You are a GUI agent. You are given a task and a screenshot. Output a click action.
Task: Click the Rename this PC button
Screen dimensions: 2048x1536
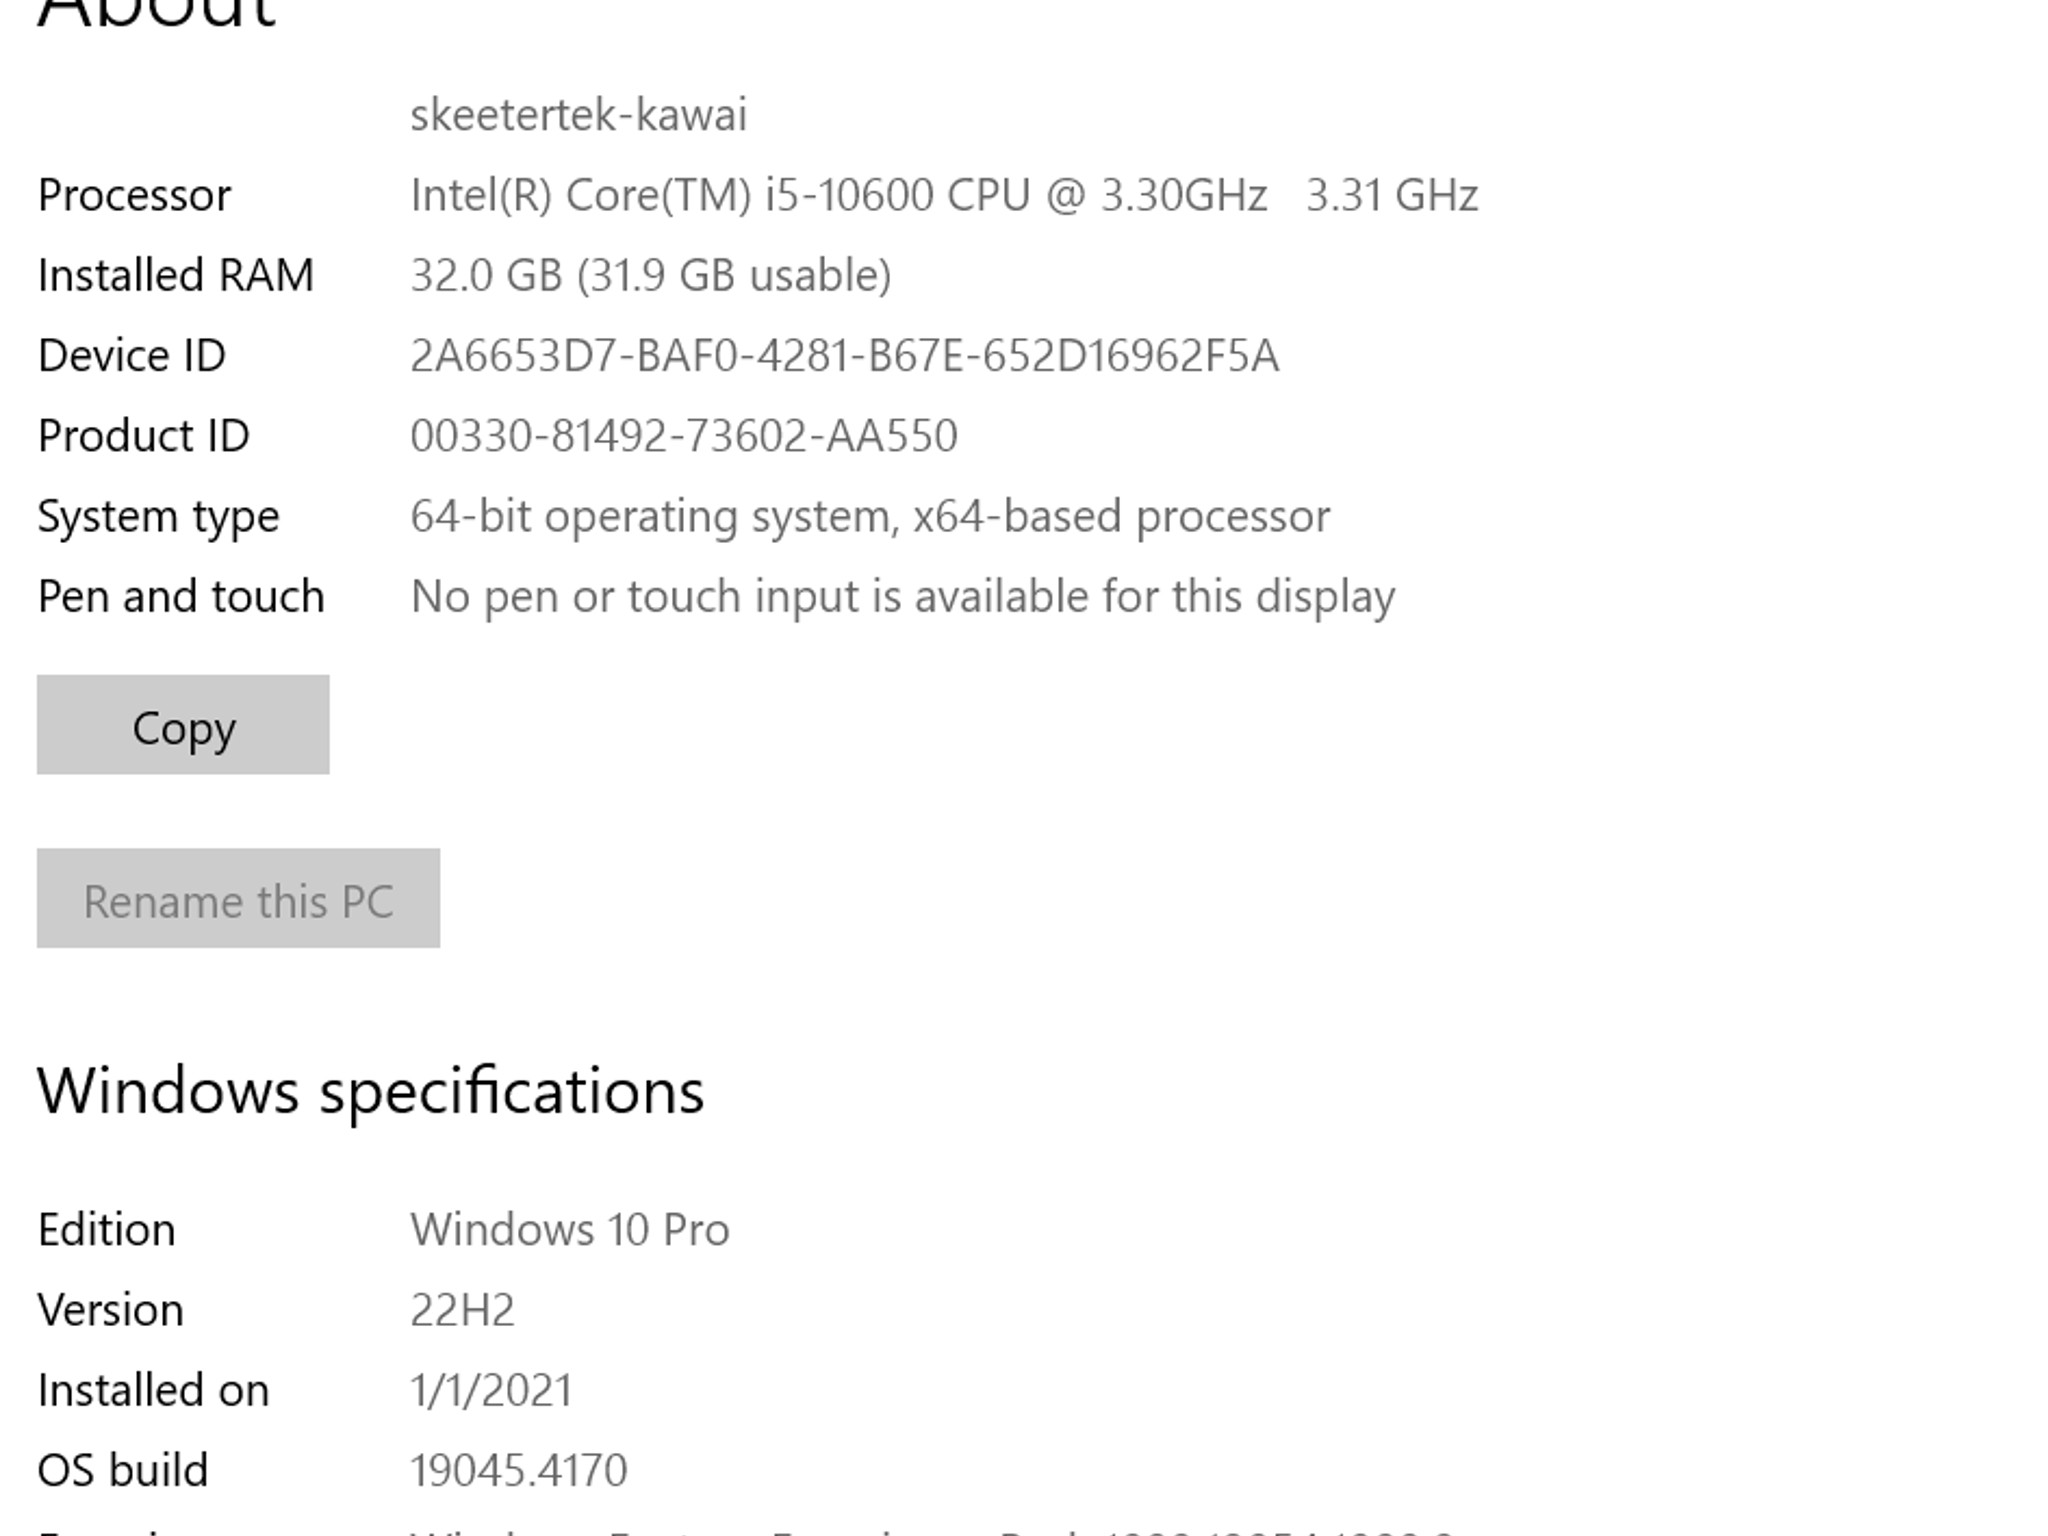(238, 899)
